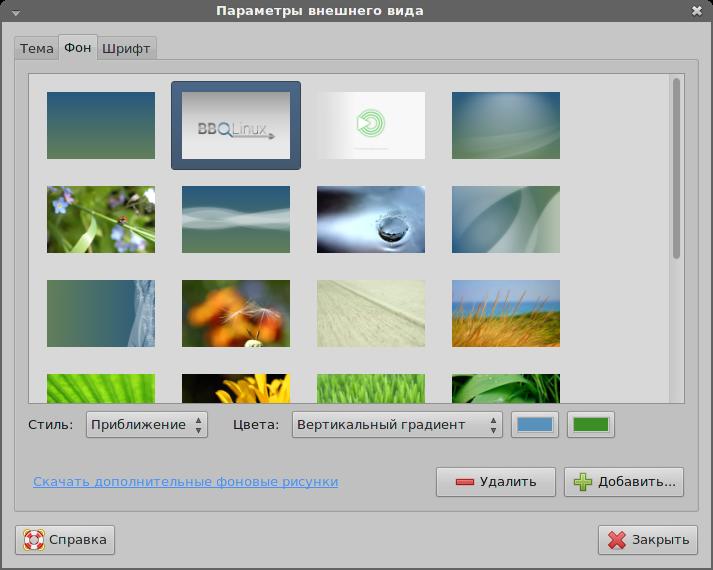Click the Удалить button
Screen dimensions: 713x570
tap(496, 482)
